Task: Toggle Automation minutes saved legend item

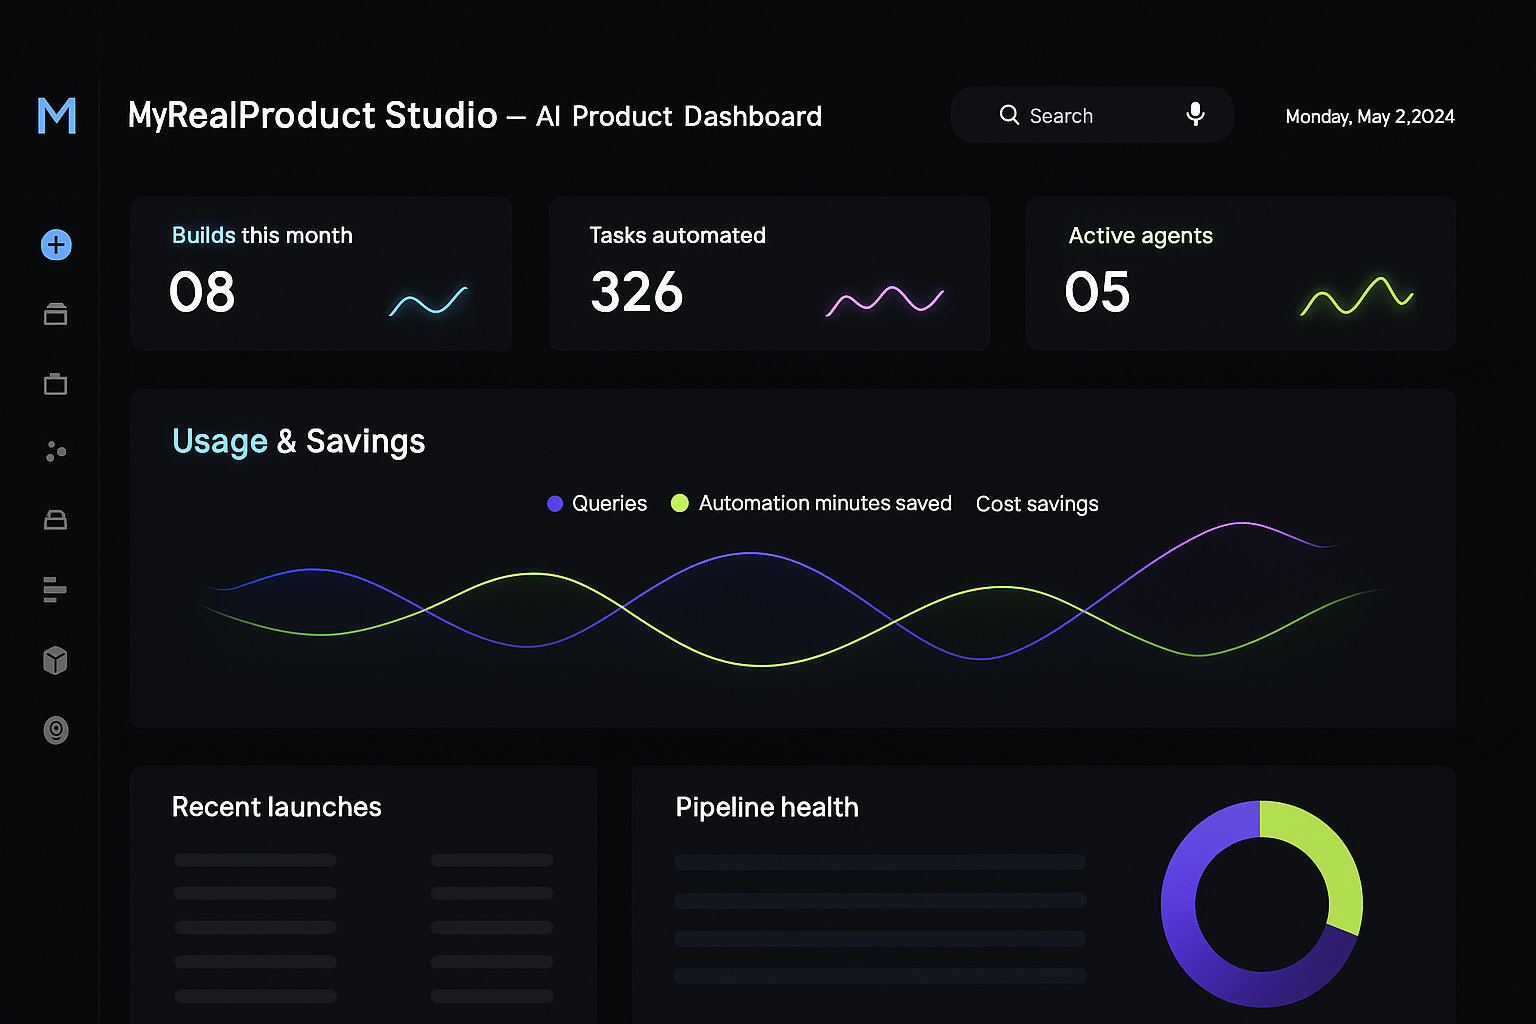Action: click(811, 504)
